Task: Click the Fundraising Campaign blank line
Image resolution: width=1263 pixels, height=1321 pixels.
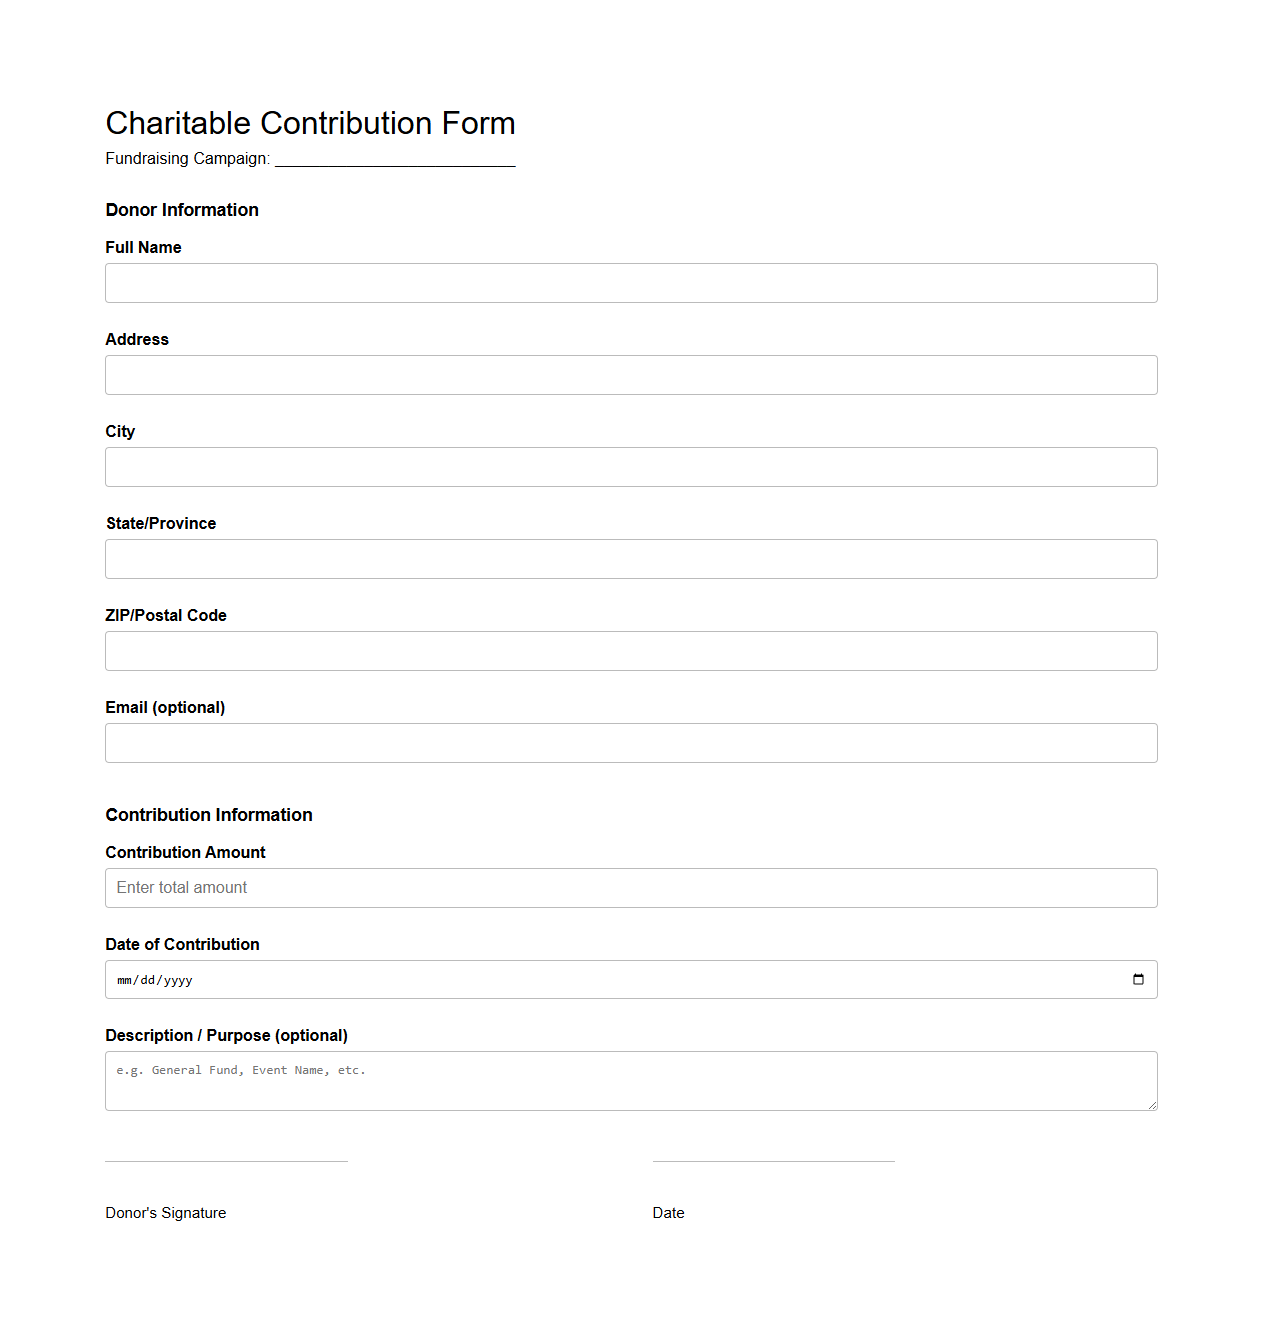Action: click(395, 160)
